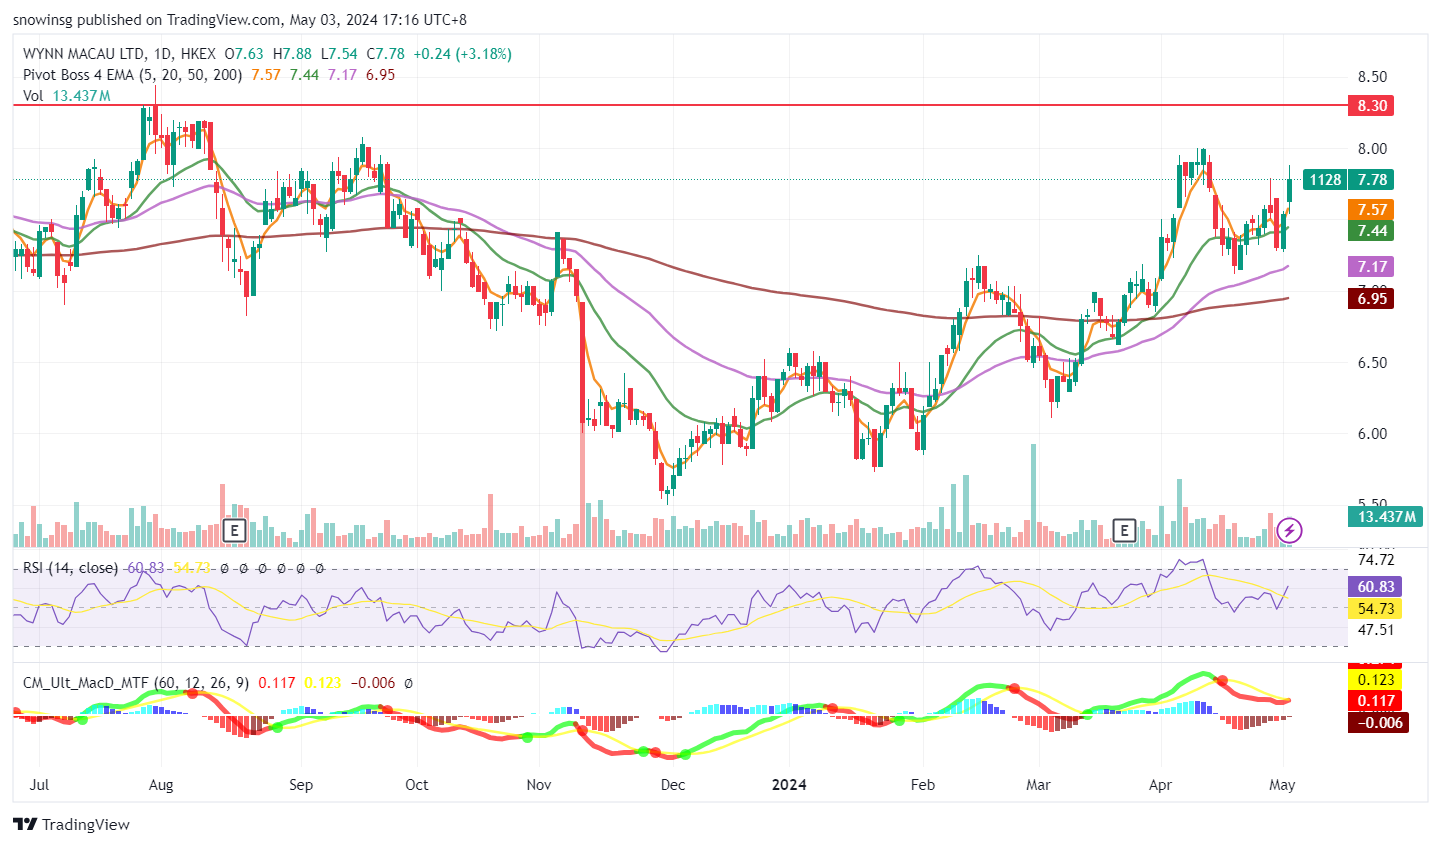The height and width of the screenshot is (846, 1441).
Task: Click the snowinsg published header text
Action: [240, 19]
